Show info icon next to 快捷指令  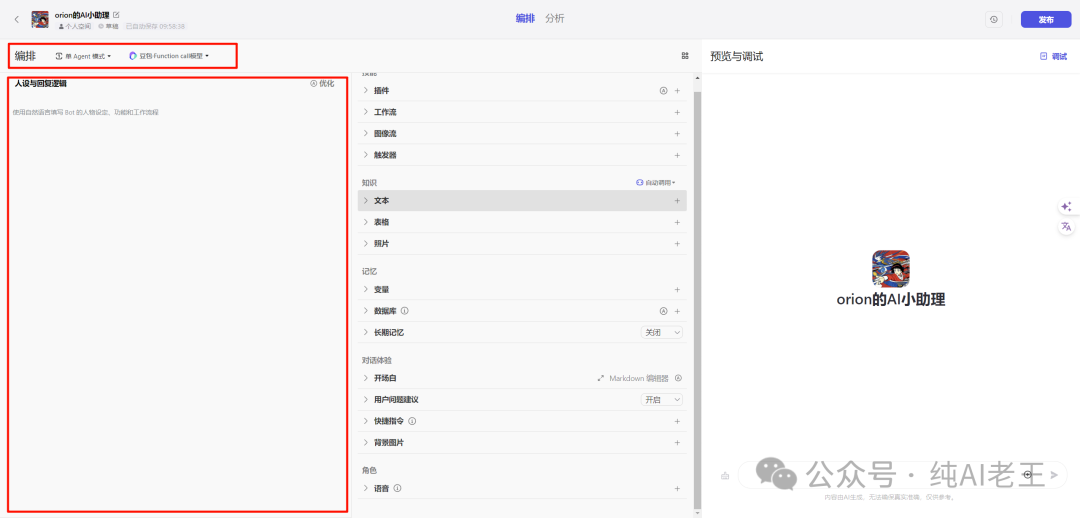pyautogui.click(x=412, y=421)
